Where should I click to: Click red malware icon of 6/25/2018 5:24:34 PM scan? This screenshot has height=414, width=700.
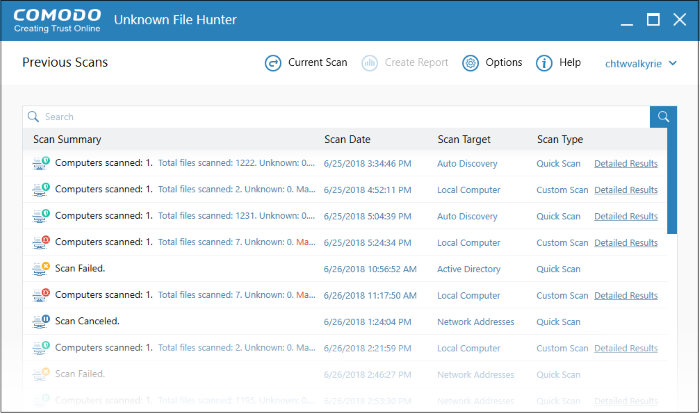[x=41, y=242]
